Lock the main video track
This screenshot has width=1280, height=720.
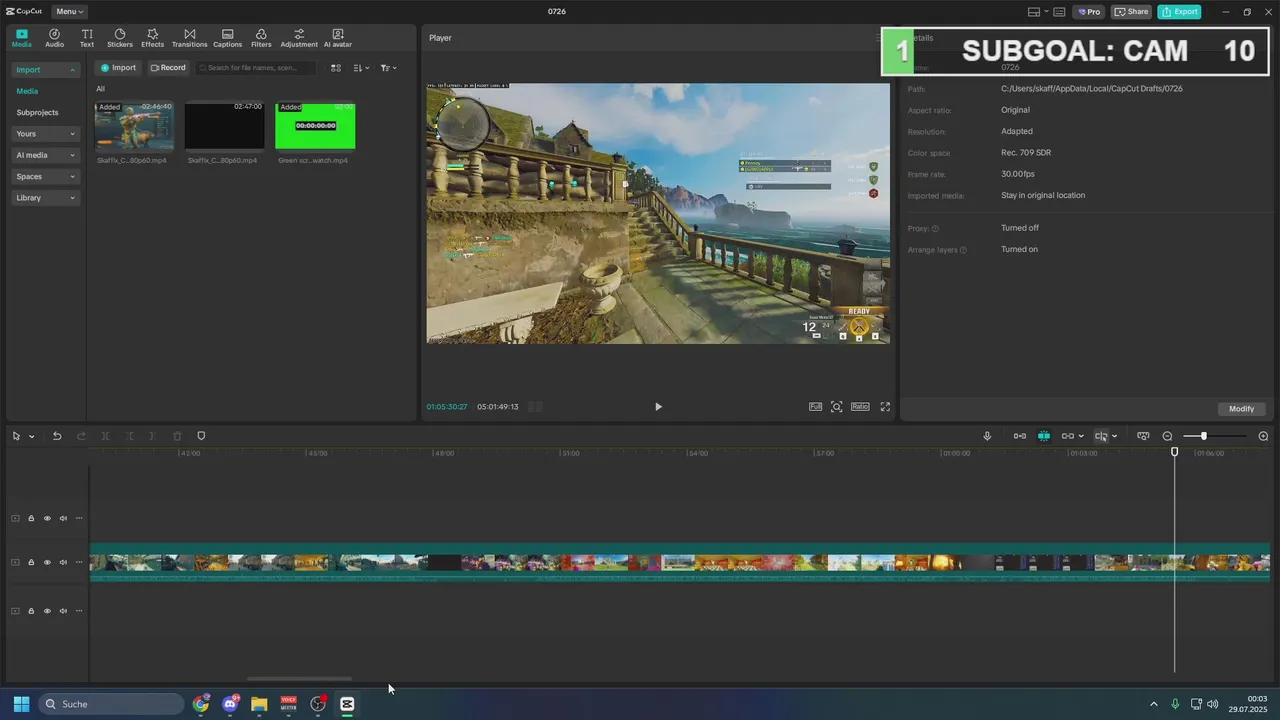[x=31, y=562]
